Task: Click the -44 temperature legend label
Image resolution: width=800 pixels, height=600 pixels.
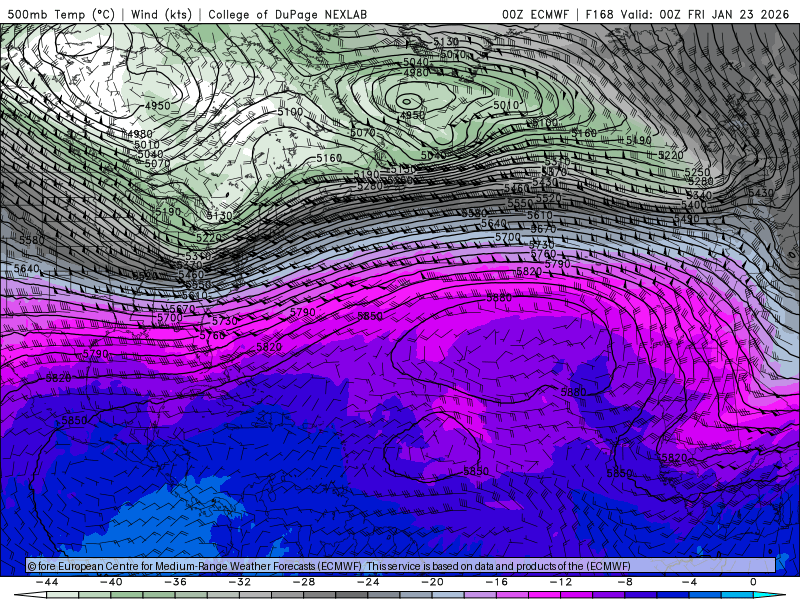Action: coord(47,582)
